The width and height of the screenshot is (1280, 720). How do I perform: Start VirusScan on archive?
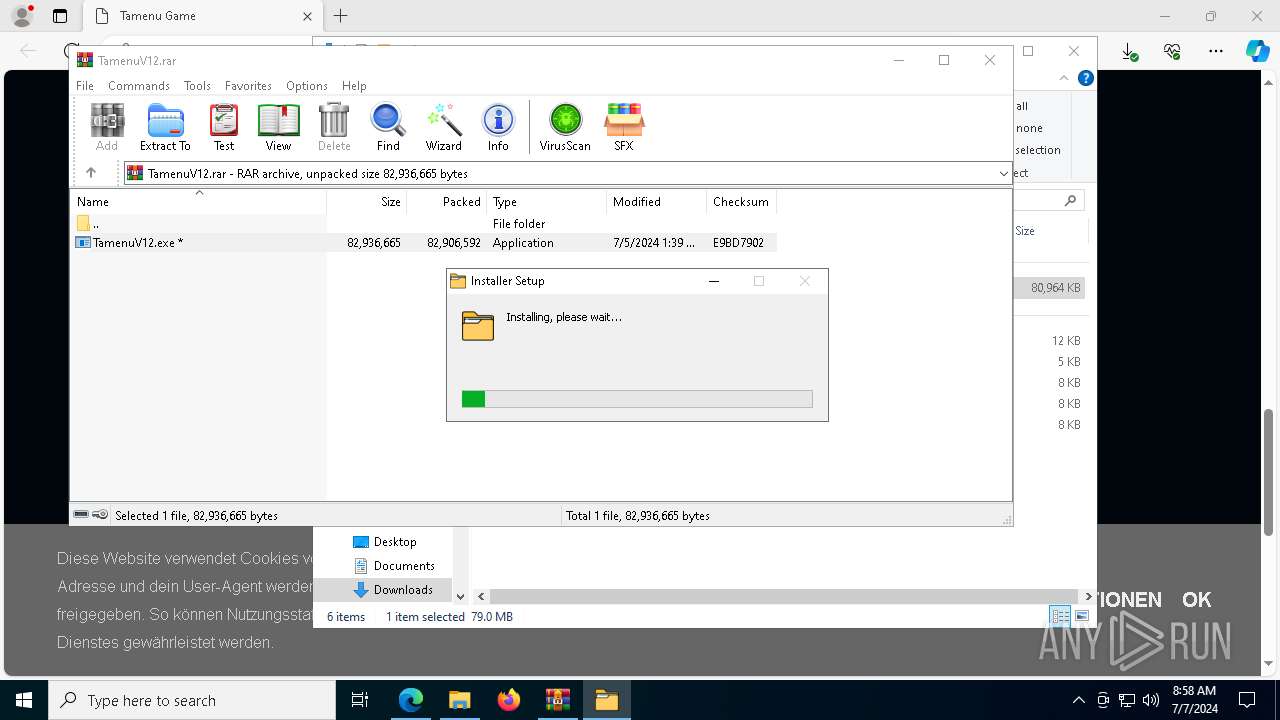(x=565, y=127)
